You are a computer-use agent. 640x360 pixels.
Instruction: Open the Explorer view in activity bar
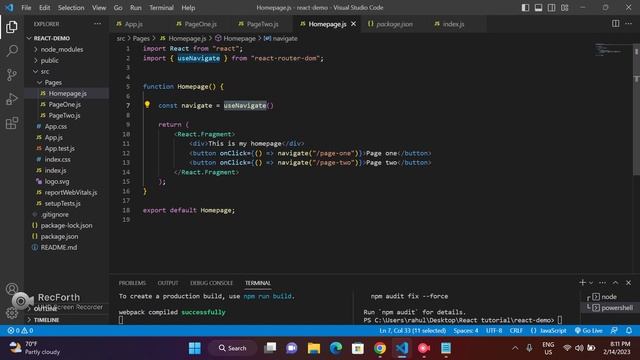click(x=12, y=27)
